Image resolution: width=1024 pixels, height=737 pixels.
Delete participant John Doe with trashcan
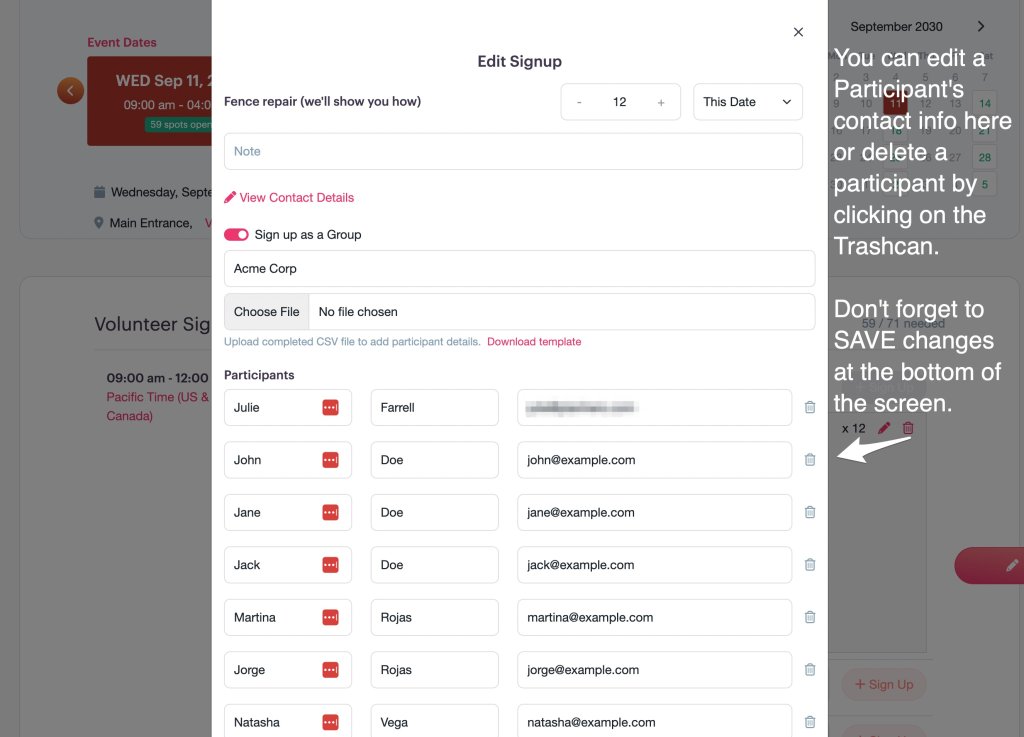pyautogui.click(x=810, y=460)
